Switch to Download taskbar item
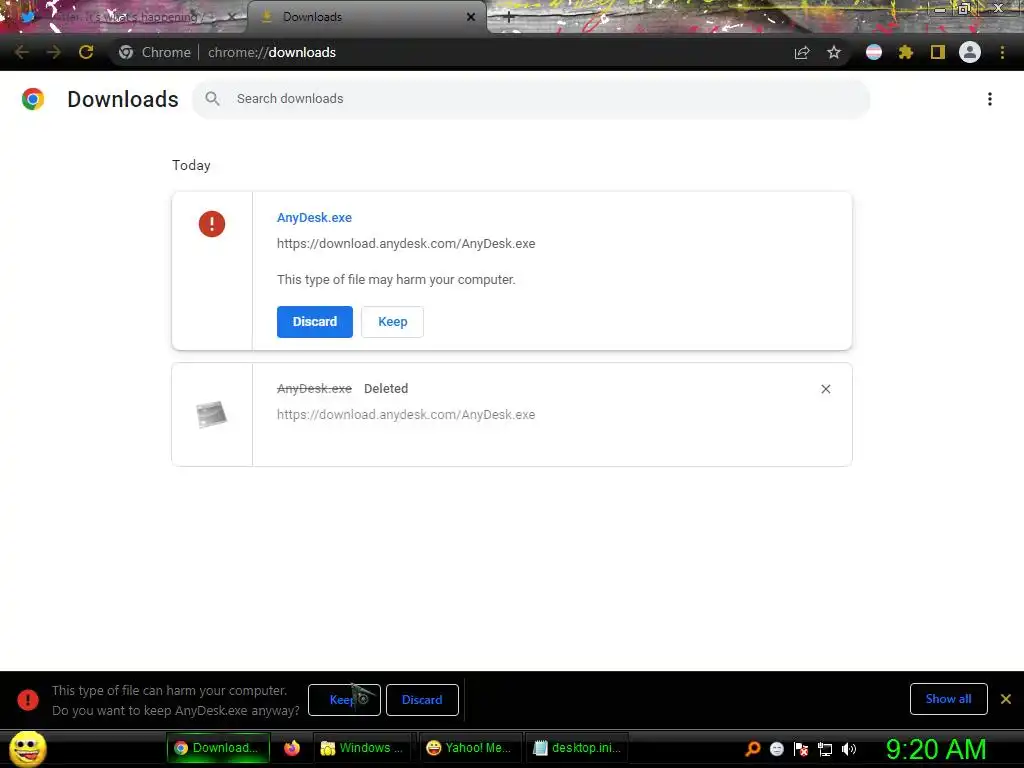The image size is (1024, 768). [219, 748]
